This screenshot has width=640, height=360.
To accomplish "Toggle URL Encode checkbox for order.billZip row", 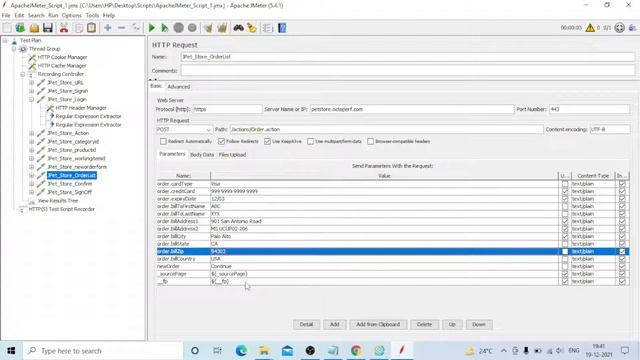I will click(565, 251).
